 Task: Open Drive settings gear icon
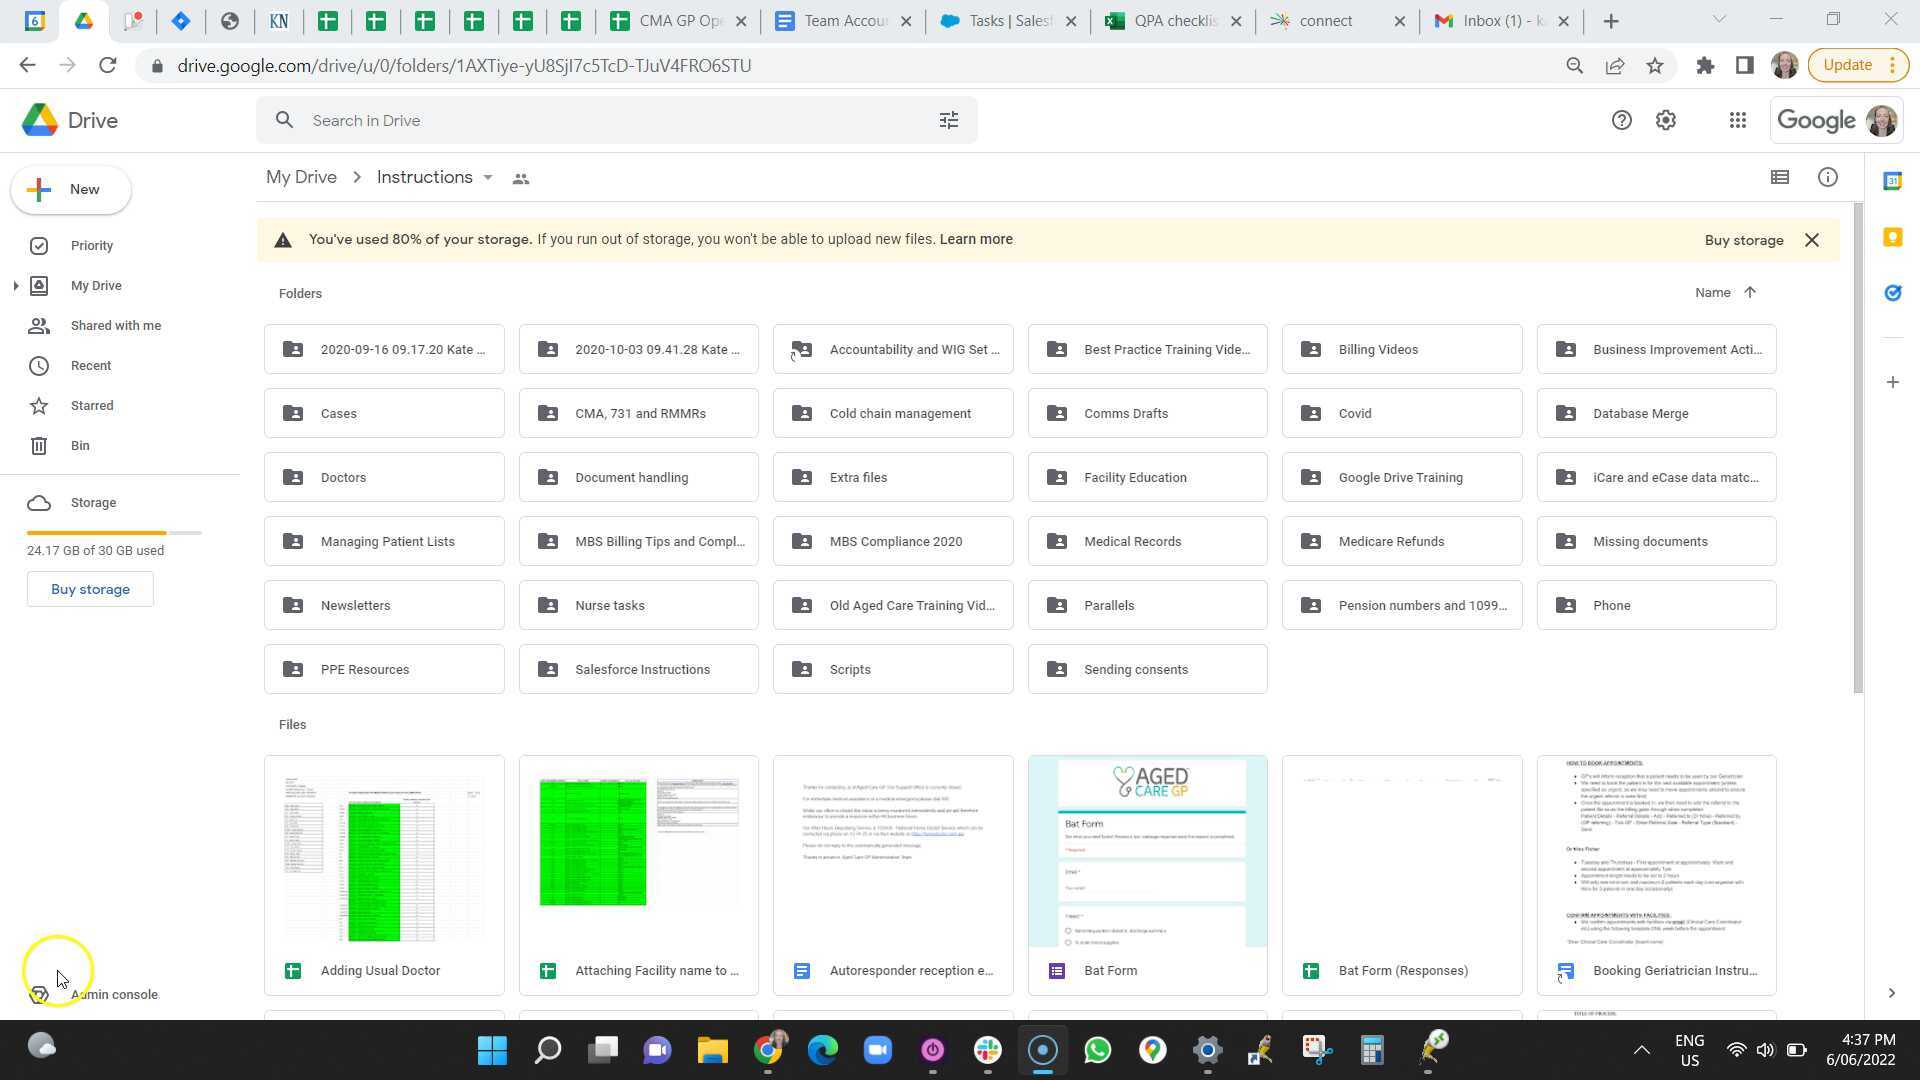coord(1665,120)
